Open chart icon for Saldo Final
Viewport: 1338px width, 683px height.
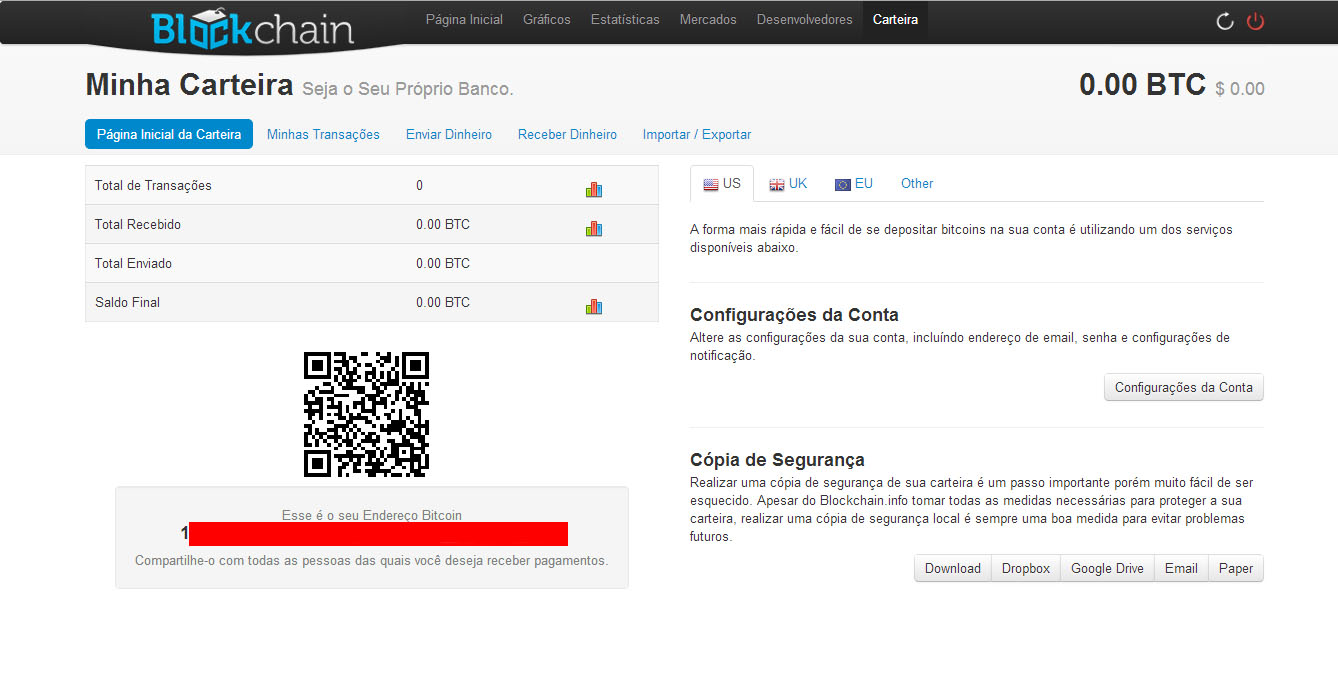click(x=594, y=306)
